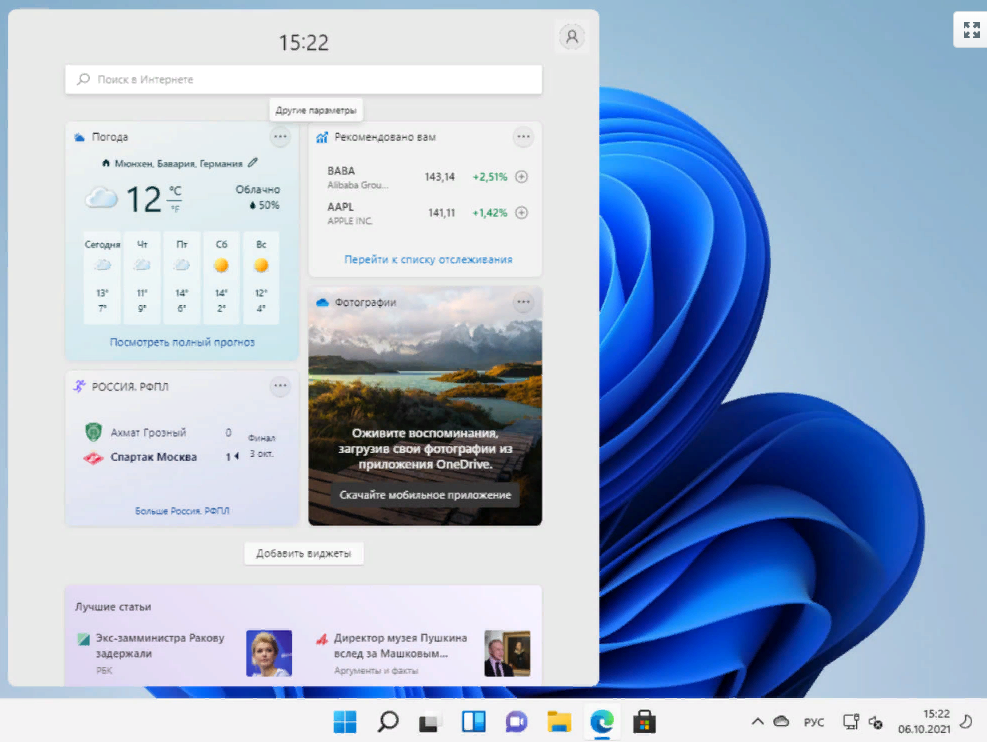987x742 pixels.
Task: Add BABA to watchlist with plus icon
Action: (x=521, y=177)
